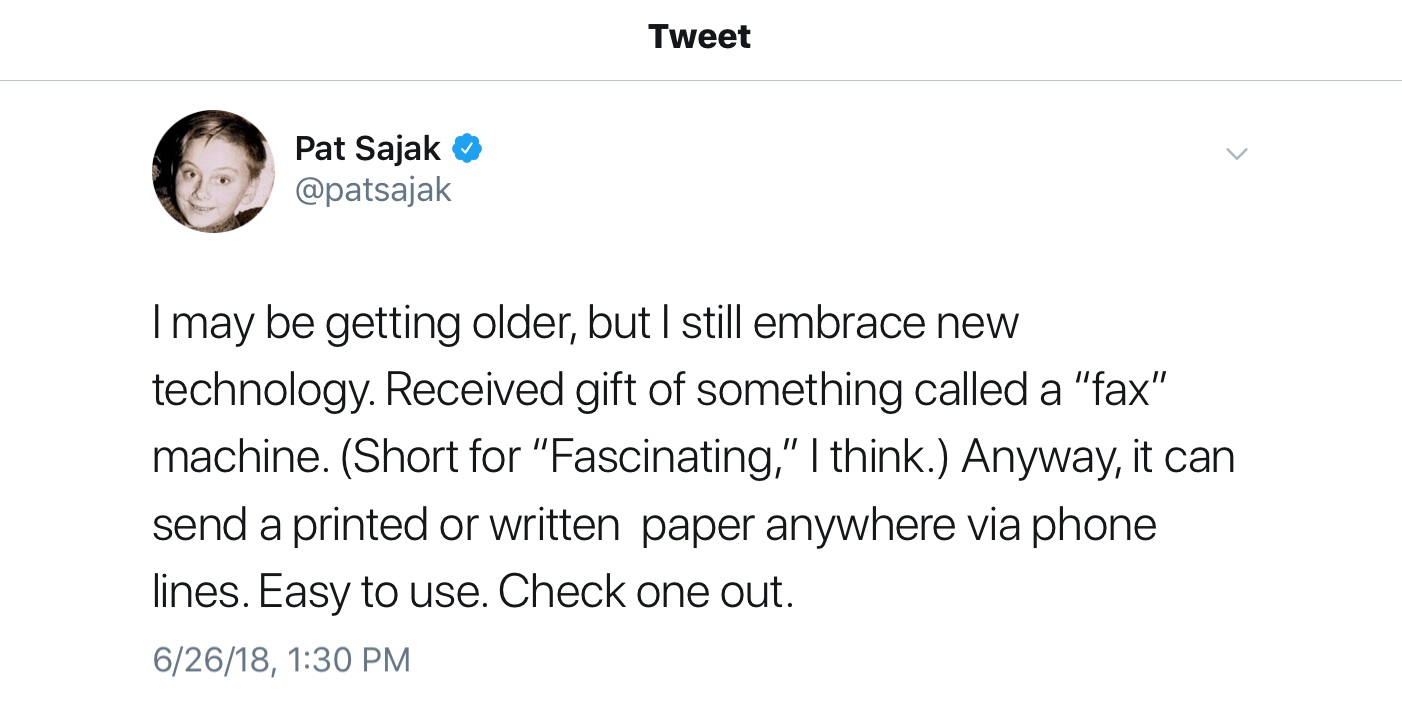Screen dimensions: 1402x703
Task: Click the words "printed or written"
Action: tap(455, 525)
